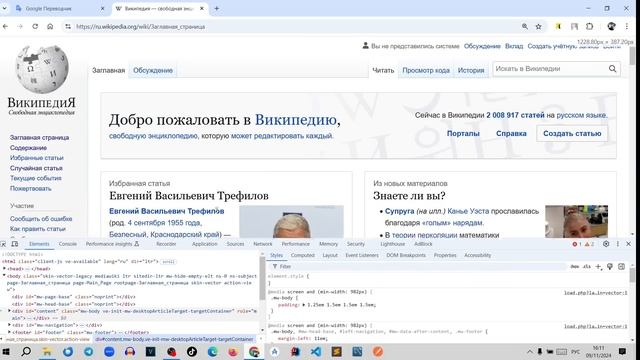640x360 pixels.
Task: Open the Просмотр кода tab
Action: (426, 70)
